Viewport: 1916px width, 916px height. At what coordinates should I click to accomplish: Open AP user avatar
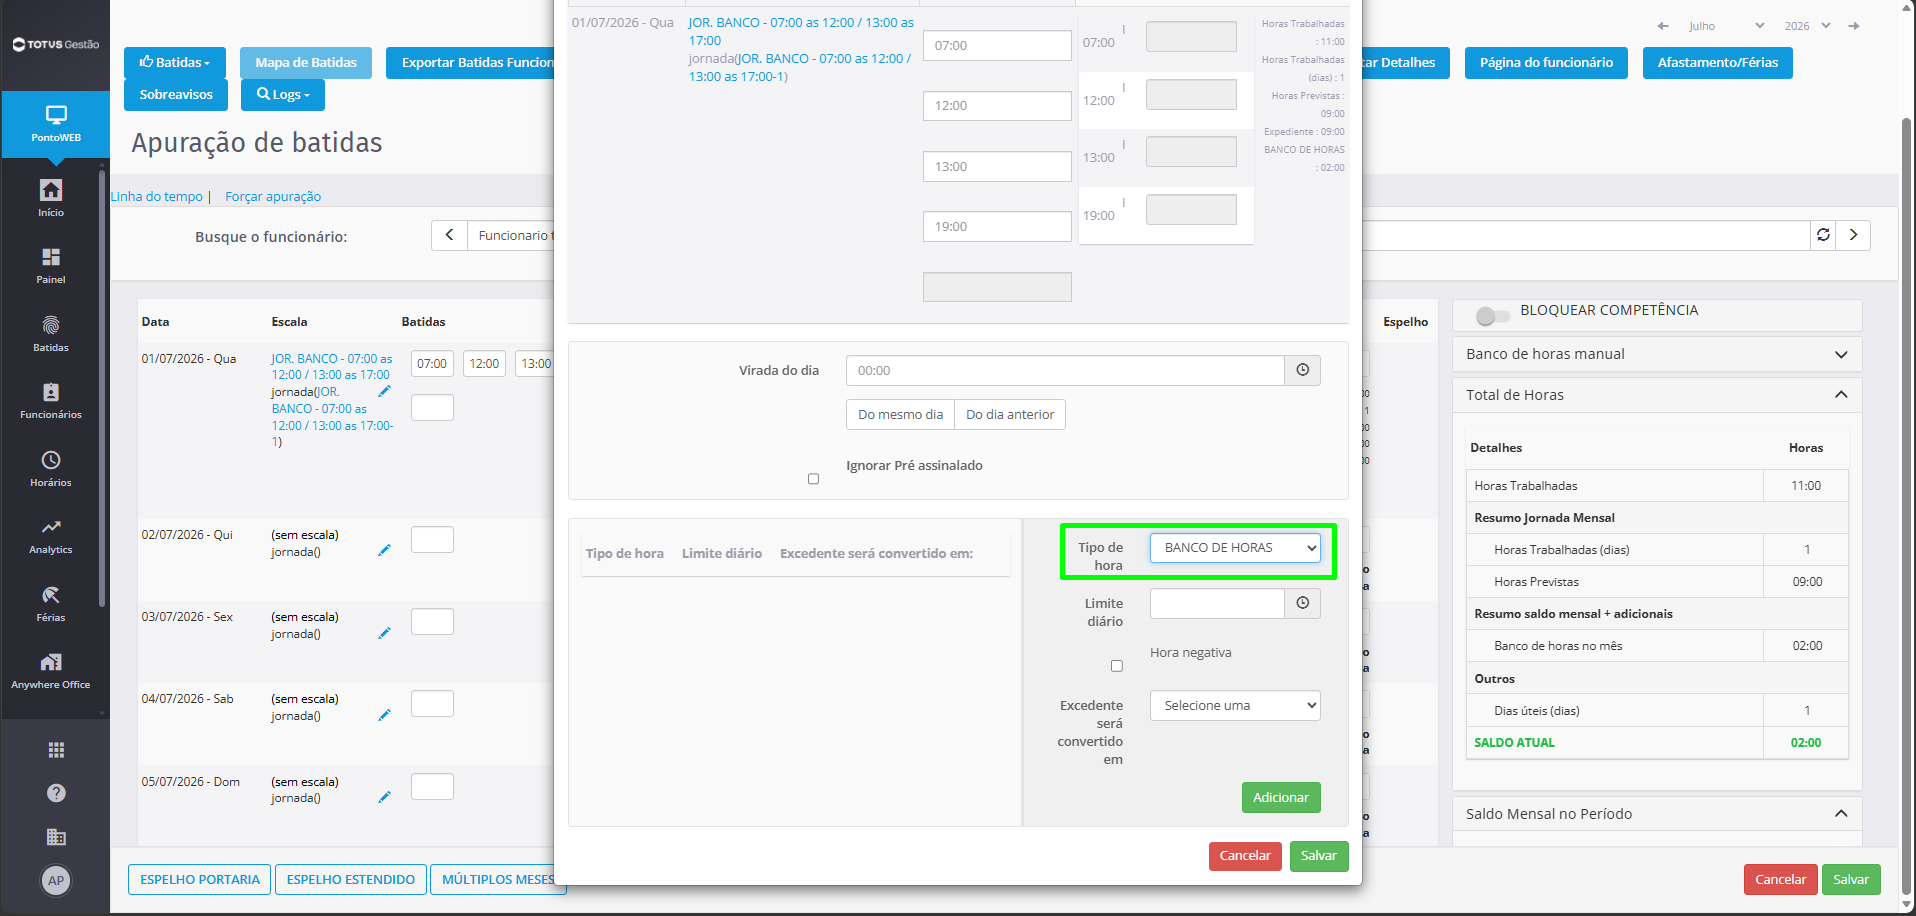point(56,881)
